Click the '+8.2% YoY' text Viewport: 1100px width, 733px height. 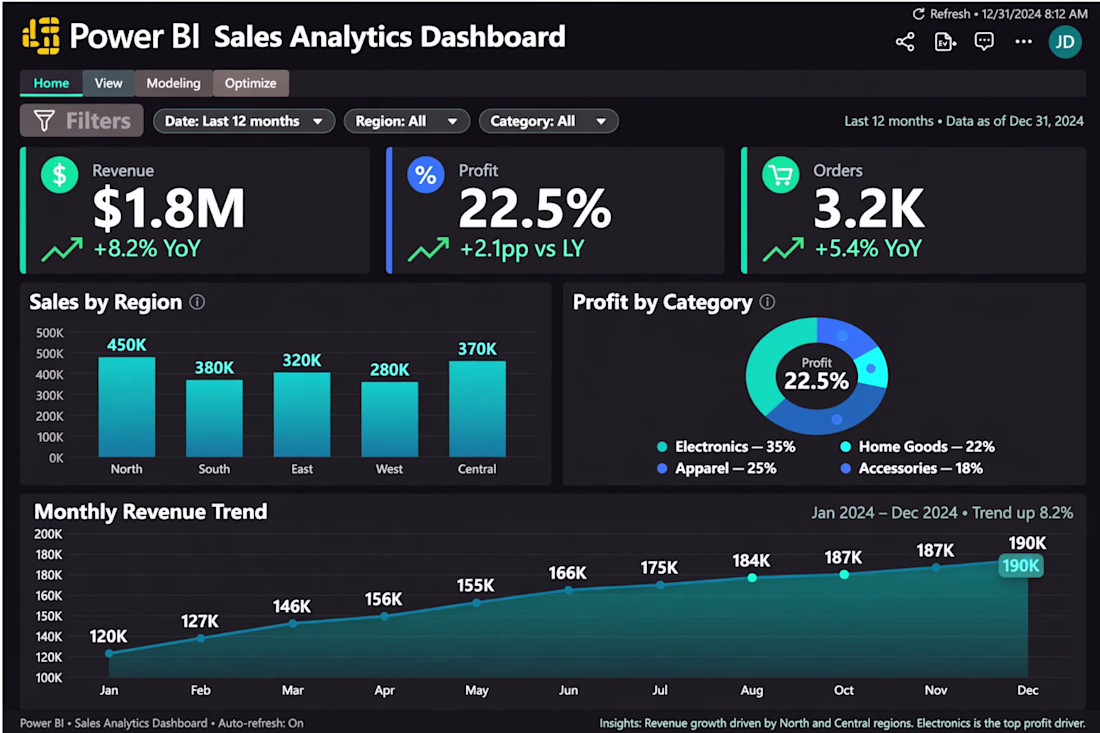147,249
